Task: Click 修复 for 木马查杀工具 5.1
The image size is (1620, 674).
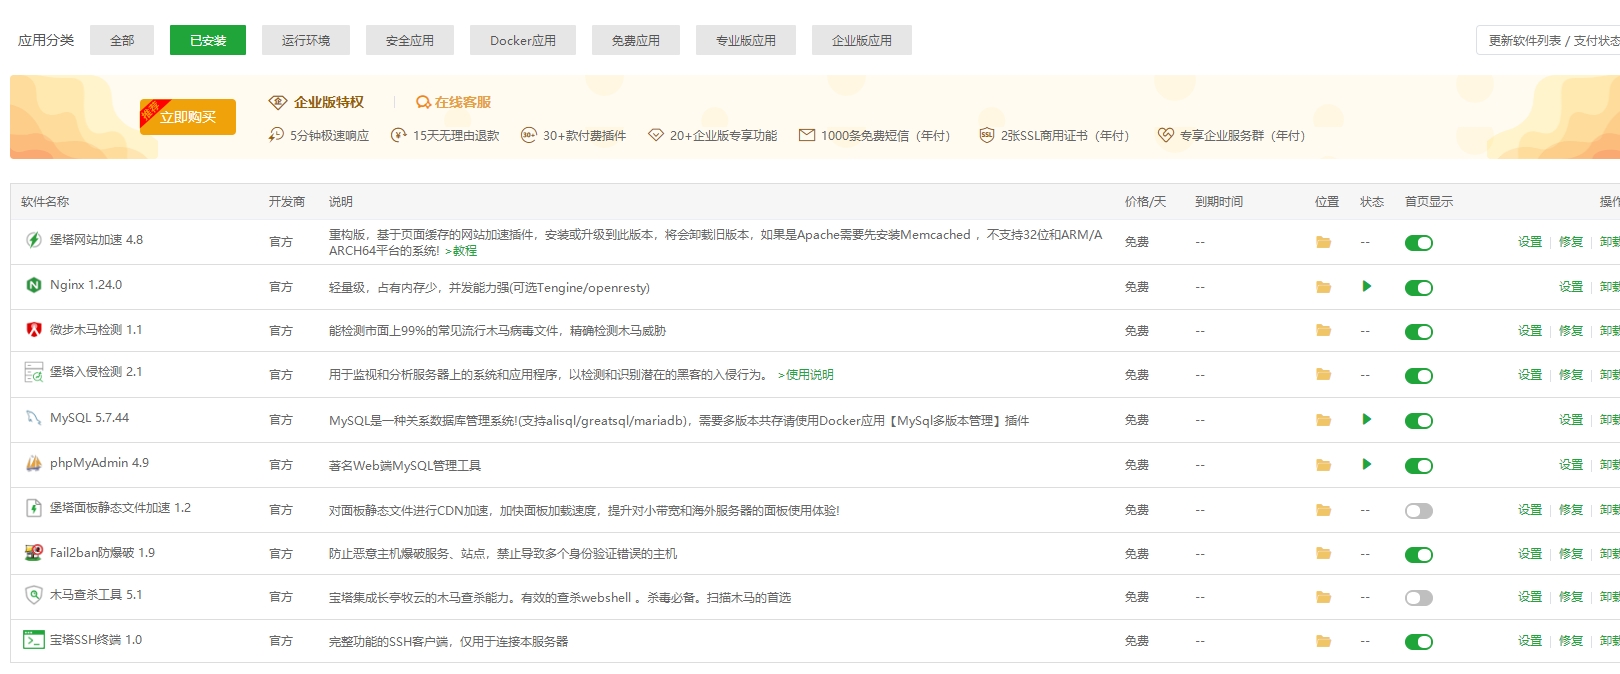Action: (1571, 597)
